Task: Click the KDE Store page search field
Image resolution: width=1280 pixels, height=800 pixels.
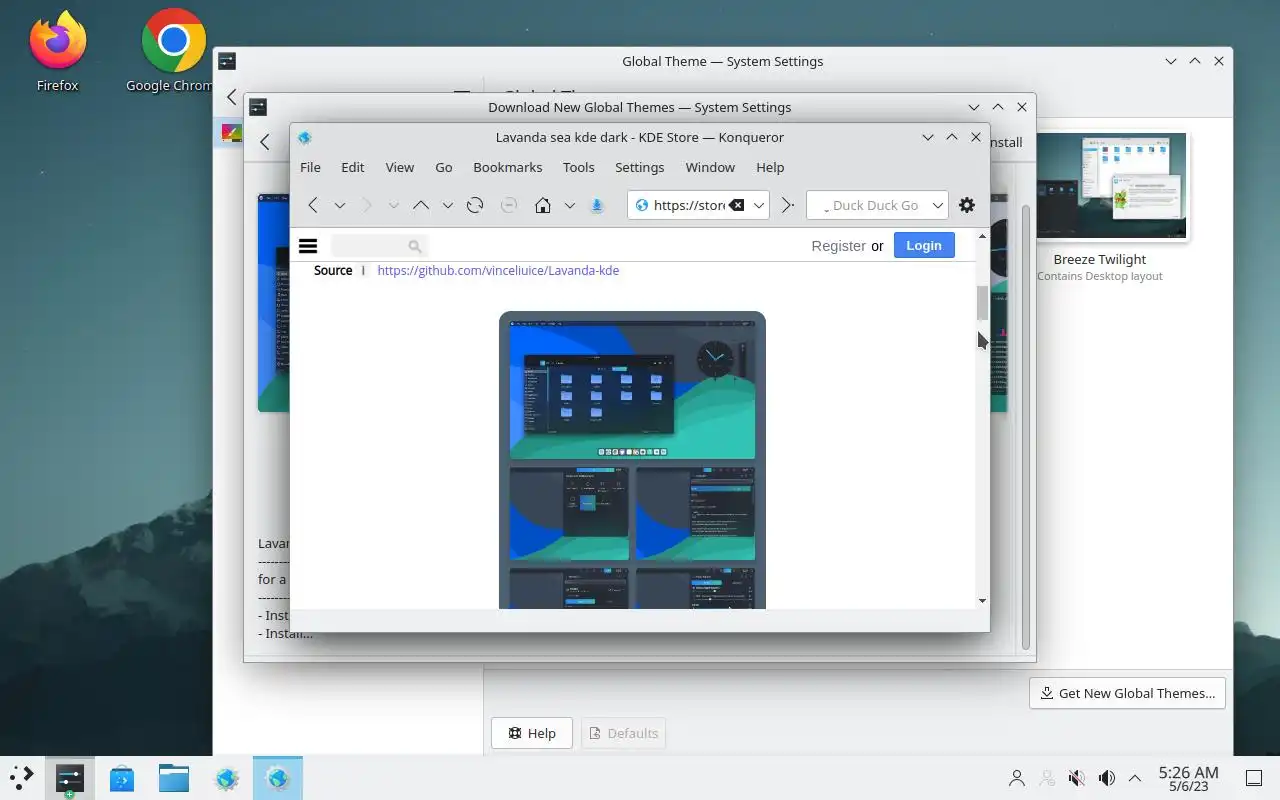Action: tap(378, 246)
